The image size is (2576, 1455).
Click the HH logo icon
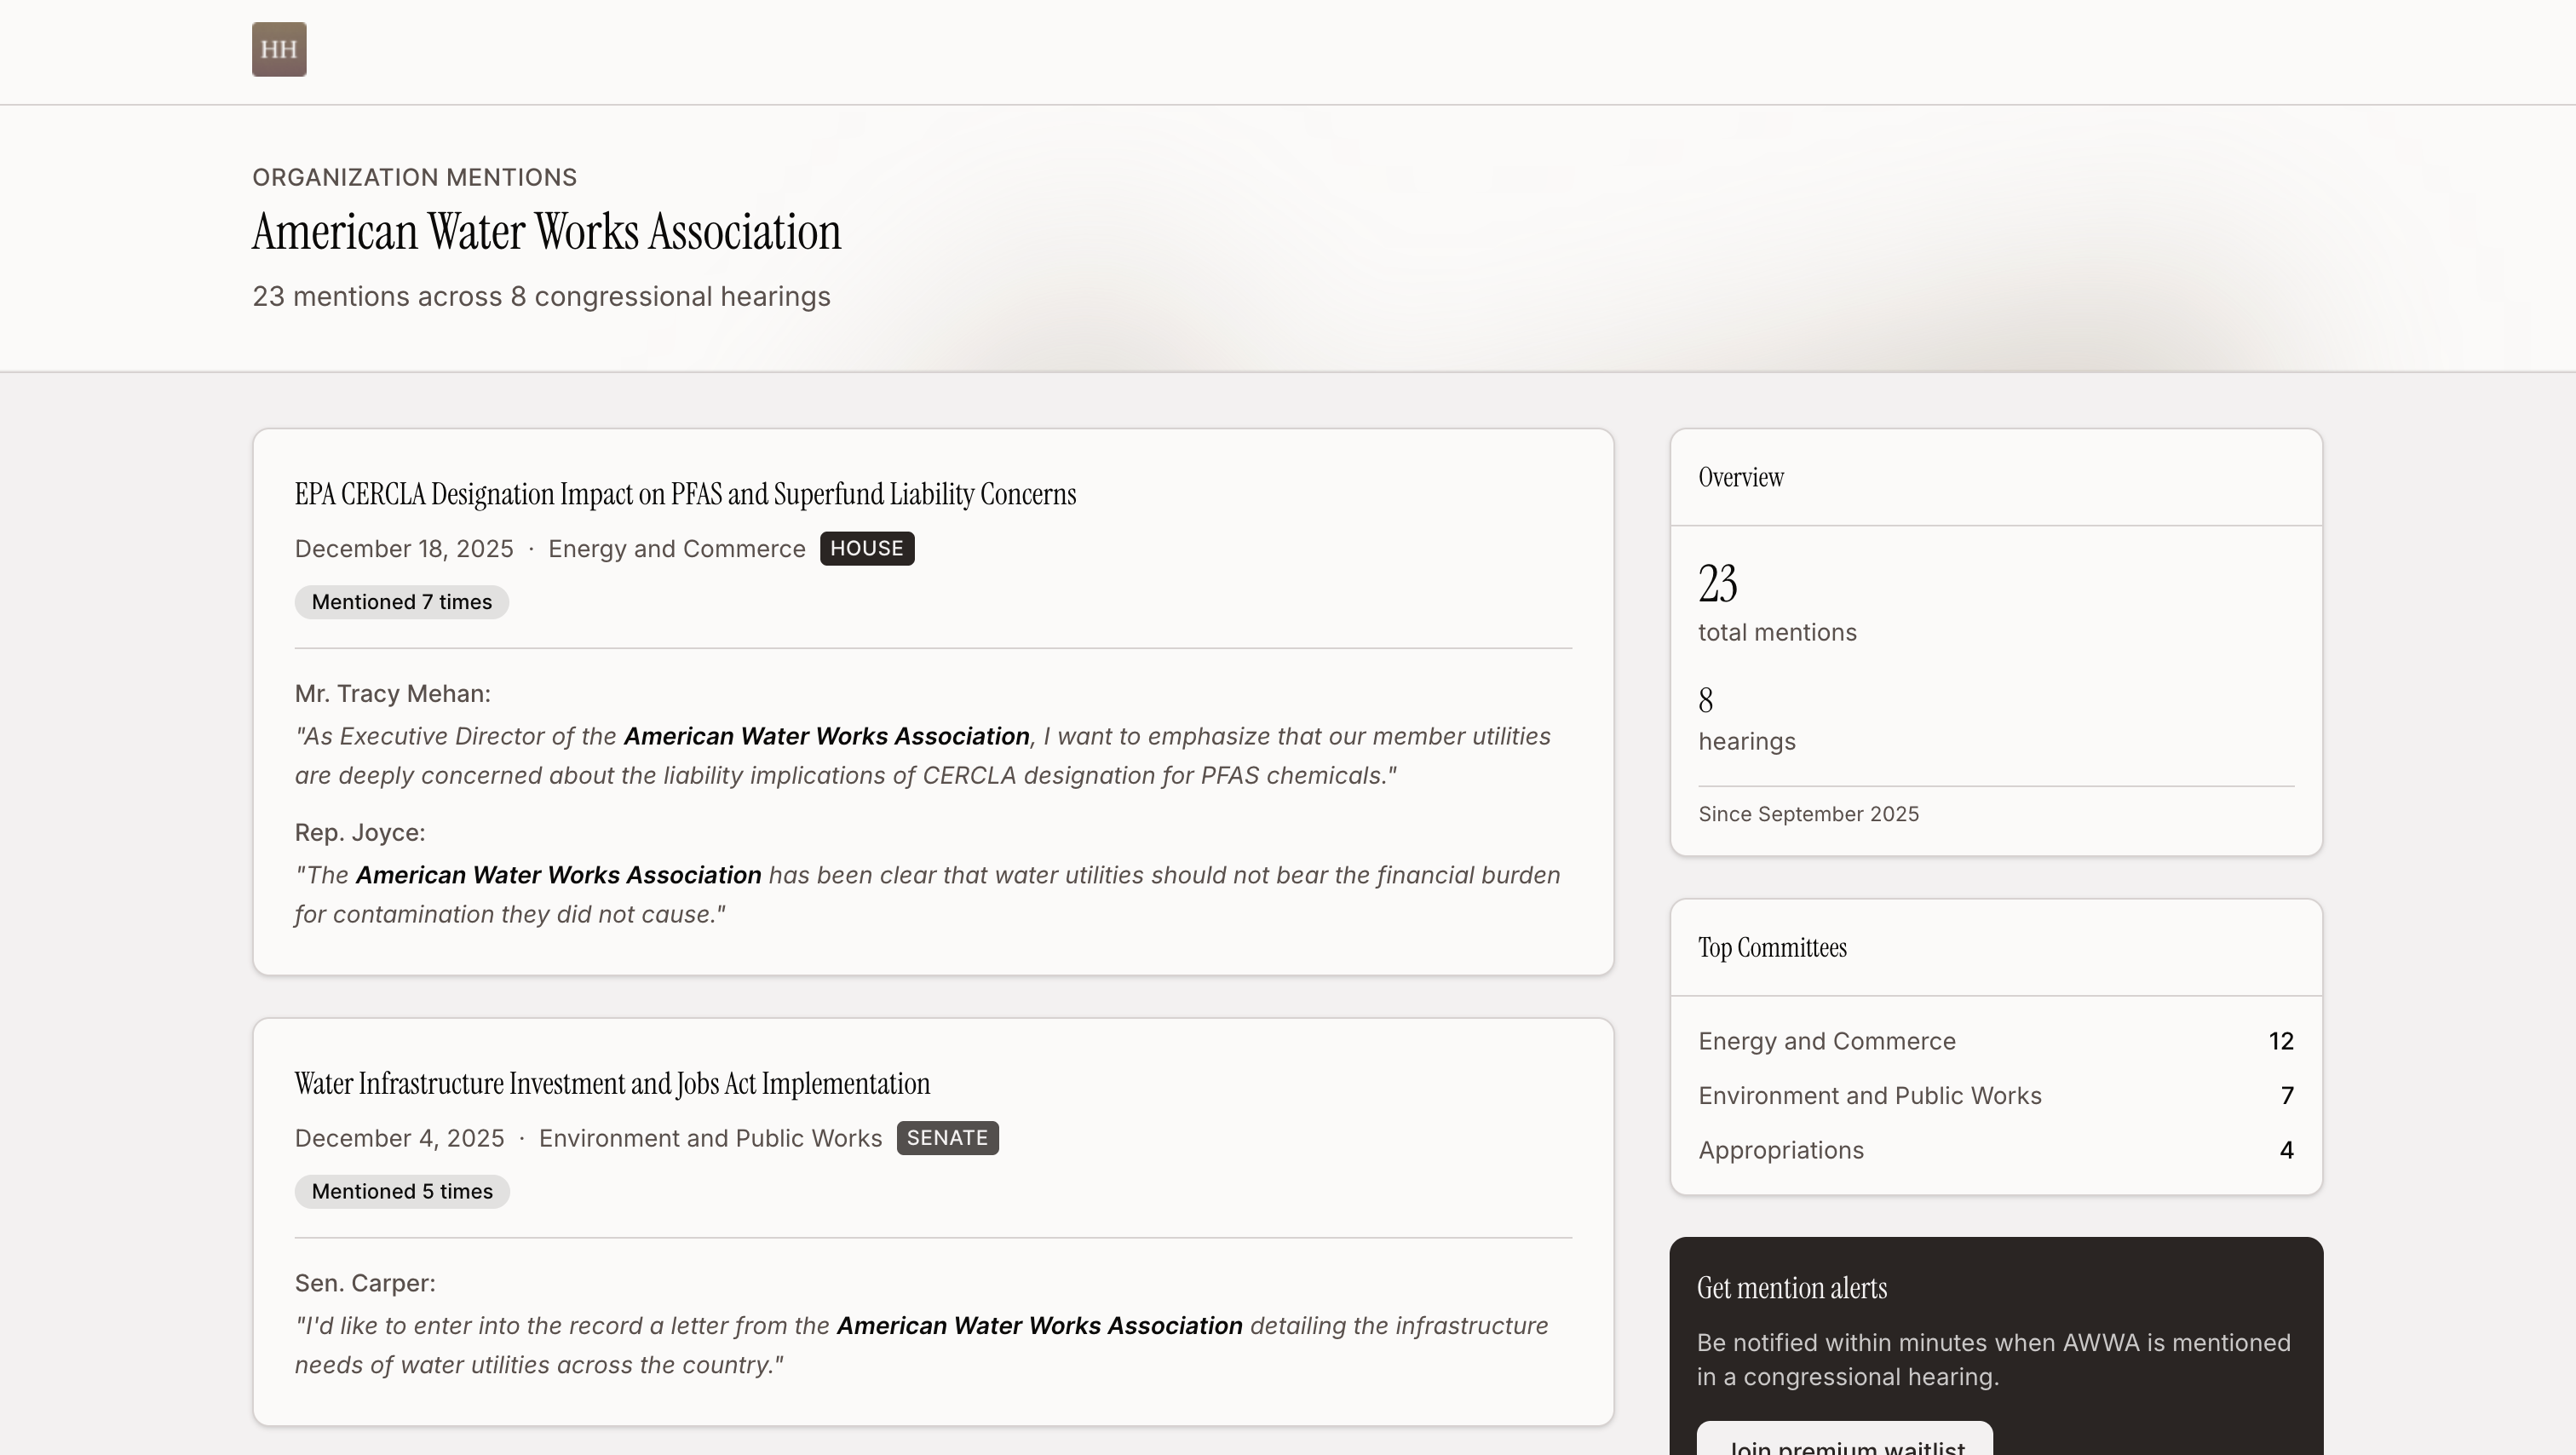pyautogui.click(x=279, y=49)
